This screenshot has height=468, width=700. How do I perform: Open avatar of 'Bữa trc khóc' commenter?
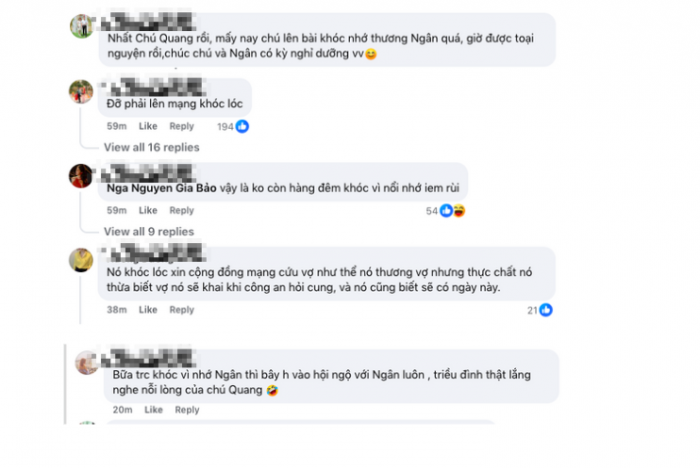[x=87, y=362]
